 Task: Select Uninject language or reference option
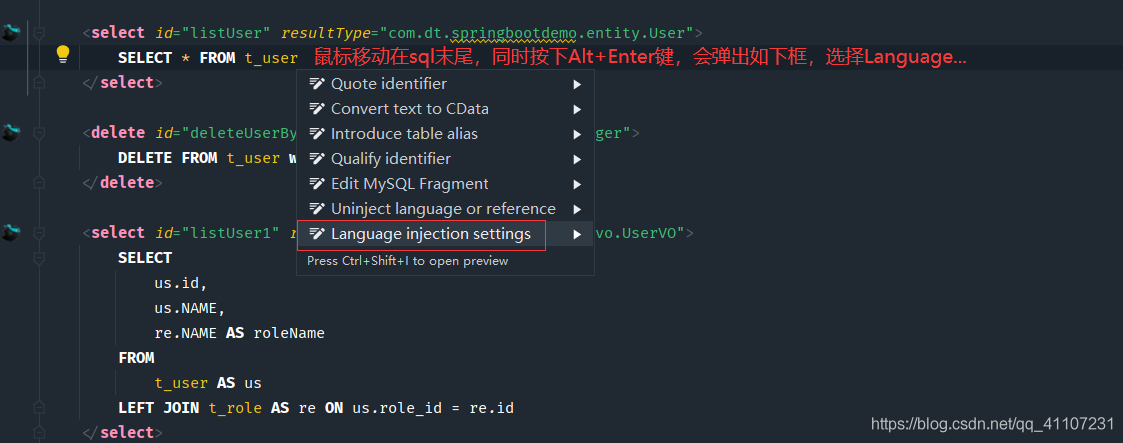(x=443, y=209)
